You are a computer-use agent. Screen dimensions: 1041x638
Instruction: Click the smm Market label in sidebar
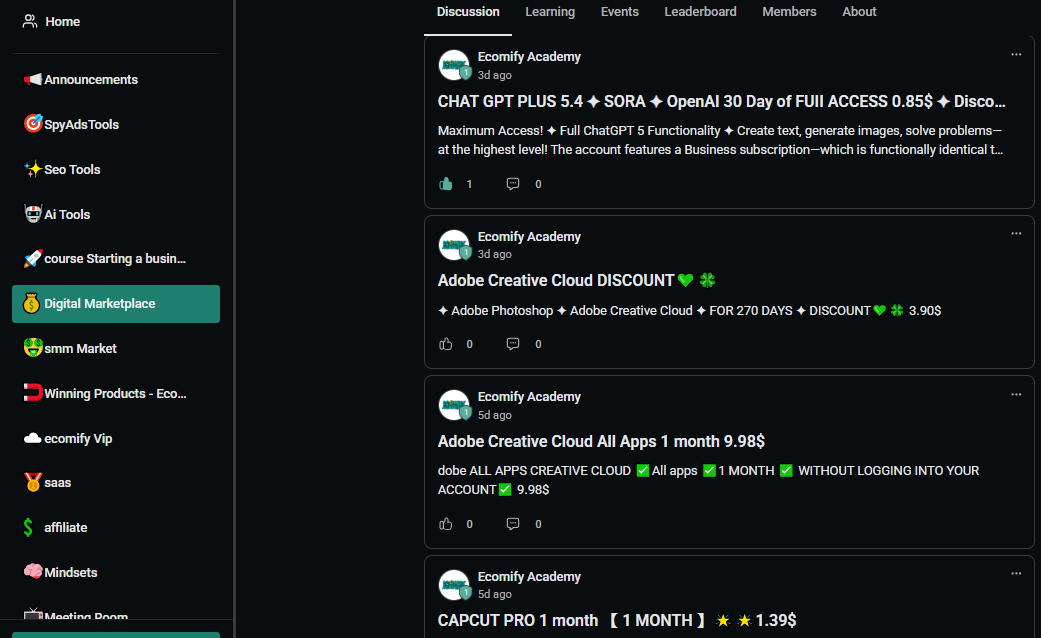[x=80, y=349]
